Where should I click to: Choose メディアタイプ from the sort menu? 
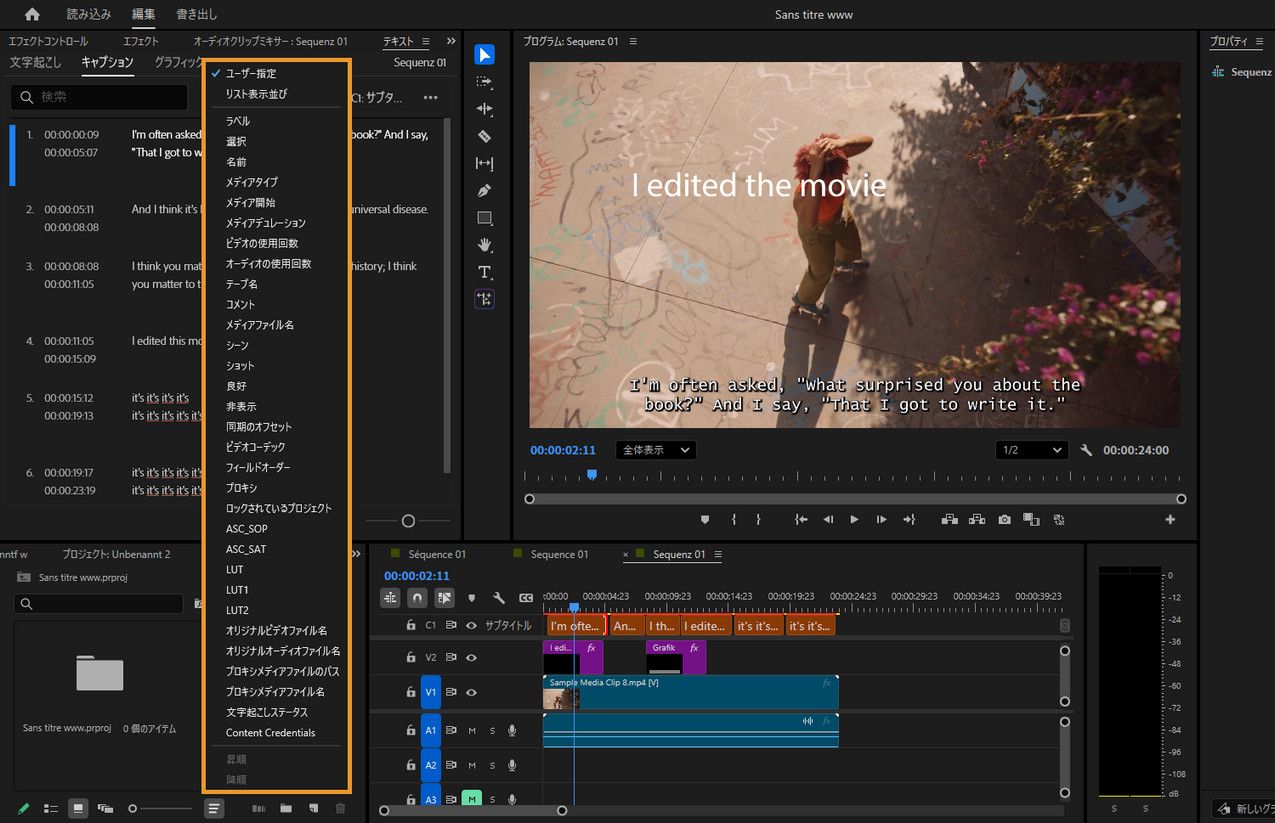coord(251,182)
